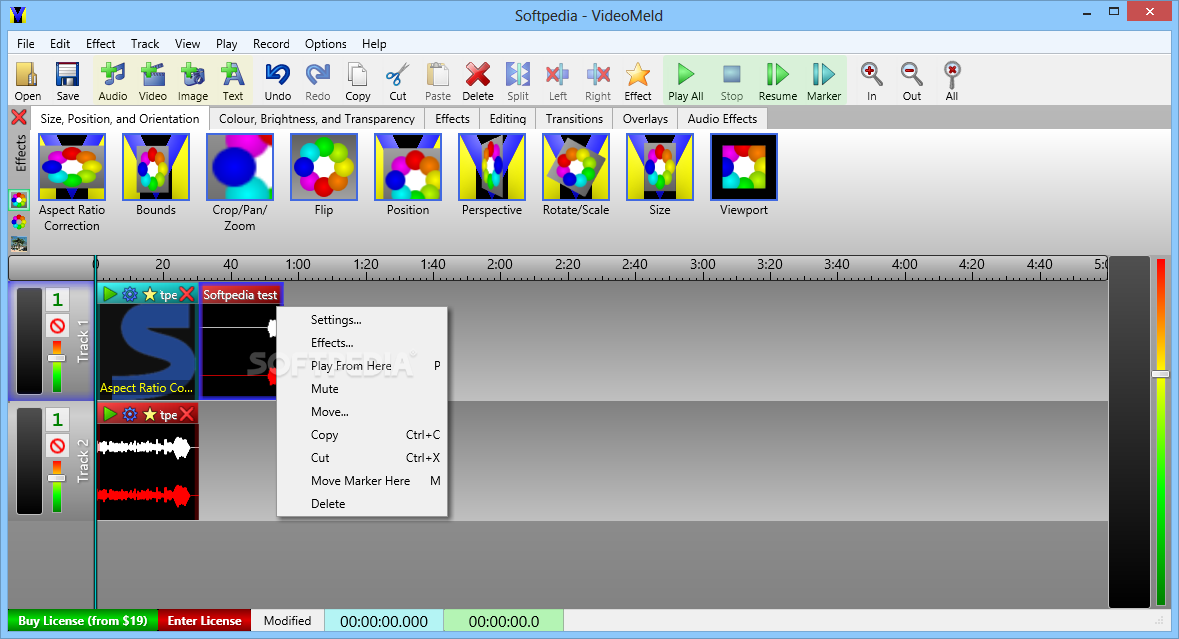Image resolution: width=1179 pixels, height=639 pixels.
Task: Toggle the Track 1 mute icon
Action: (57, 326)
